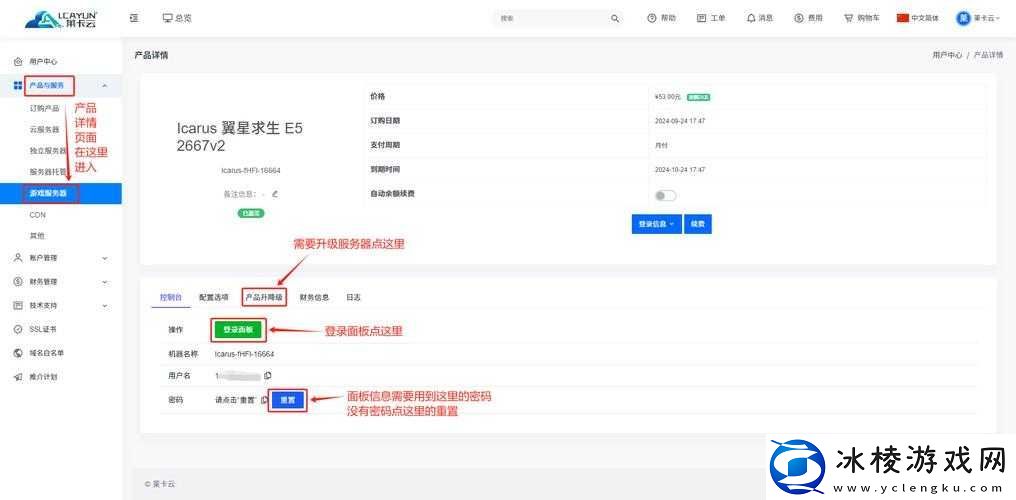
Task: Copy the 密码 with its copy icon
Action: click(264, 400)
